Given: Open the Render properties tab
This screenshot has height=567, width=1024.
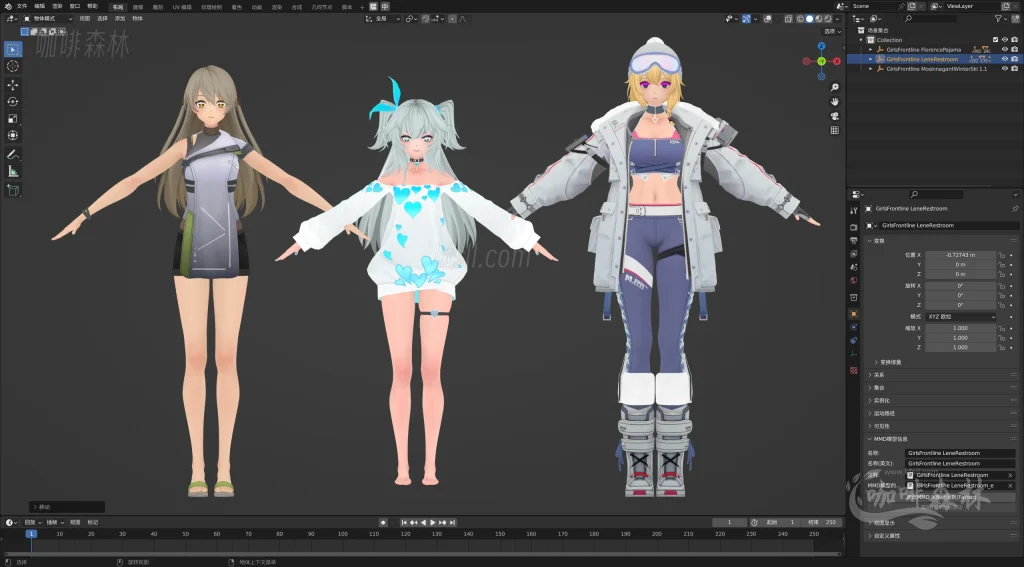Looking at the screenshot, I should point(854,227).
